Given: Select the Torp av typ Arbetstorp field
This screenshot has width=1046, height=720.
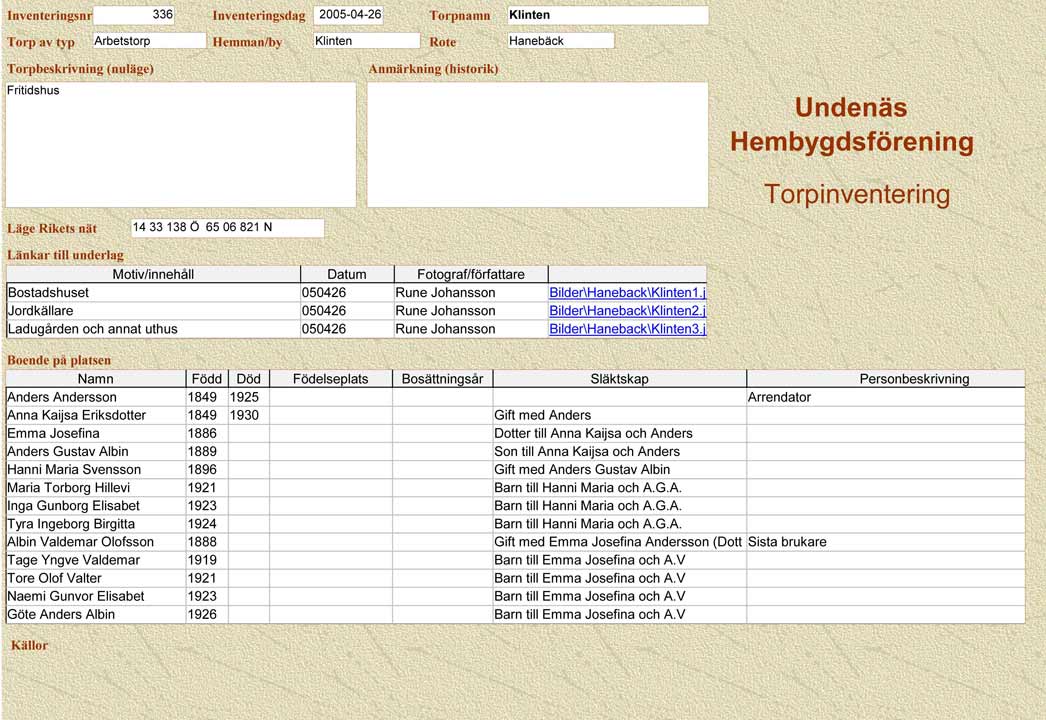Looking at the screenshot, I should [148, 41].
